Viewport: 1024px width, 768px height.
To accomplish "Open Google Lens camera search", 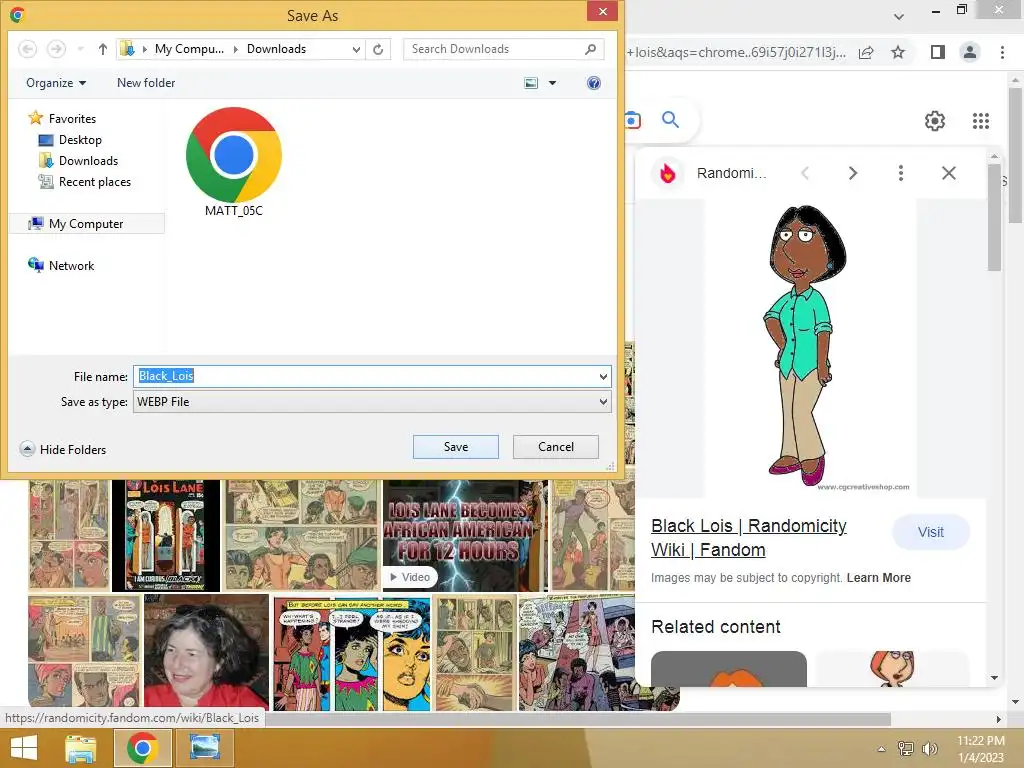I will click(x=632, y=120).
